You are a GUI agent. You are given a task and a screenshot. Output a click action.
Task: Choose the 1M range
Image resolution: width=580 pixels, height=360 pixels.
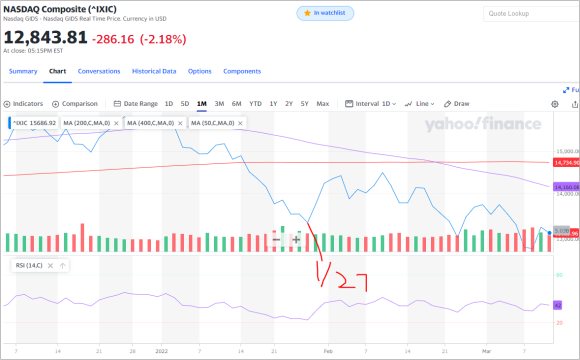(x=202, y=104)
